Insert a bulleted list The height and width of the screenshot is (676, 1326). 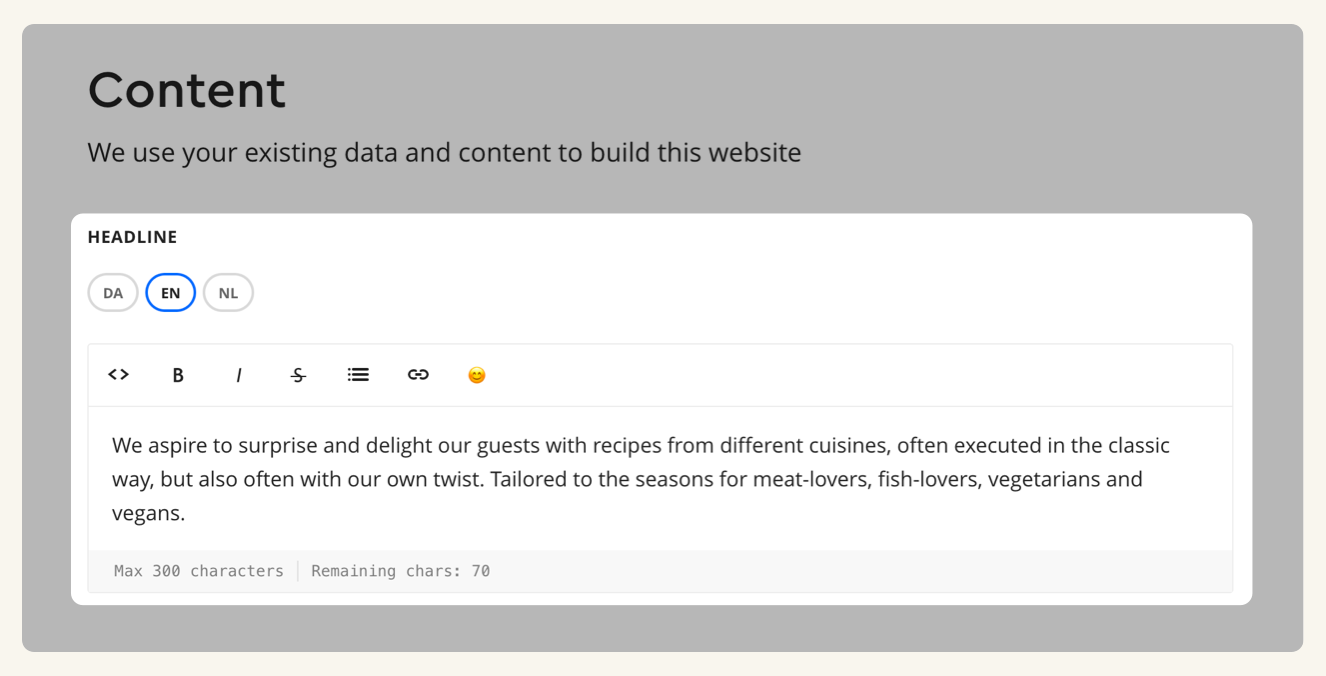coord(358,375)
